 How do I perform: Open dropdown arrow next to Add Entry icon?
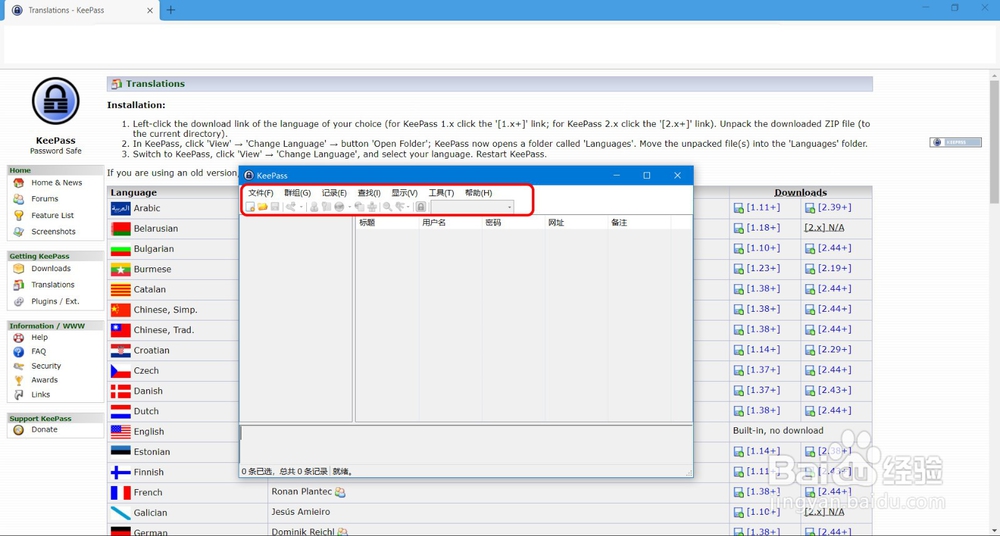click(301, 207)
